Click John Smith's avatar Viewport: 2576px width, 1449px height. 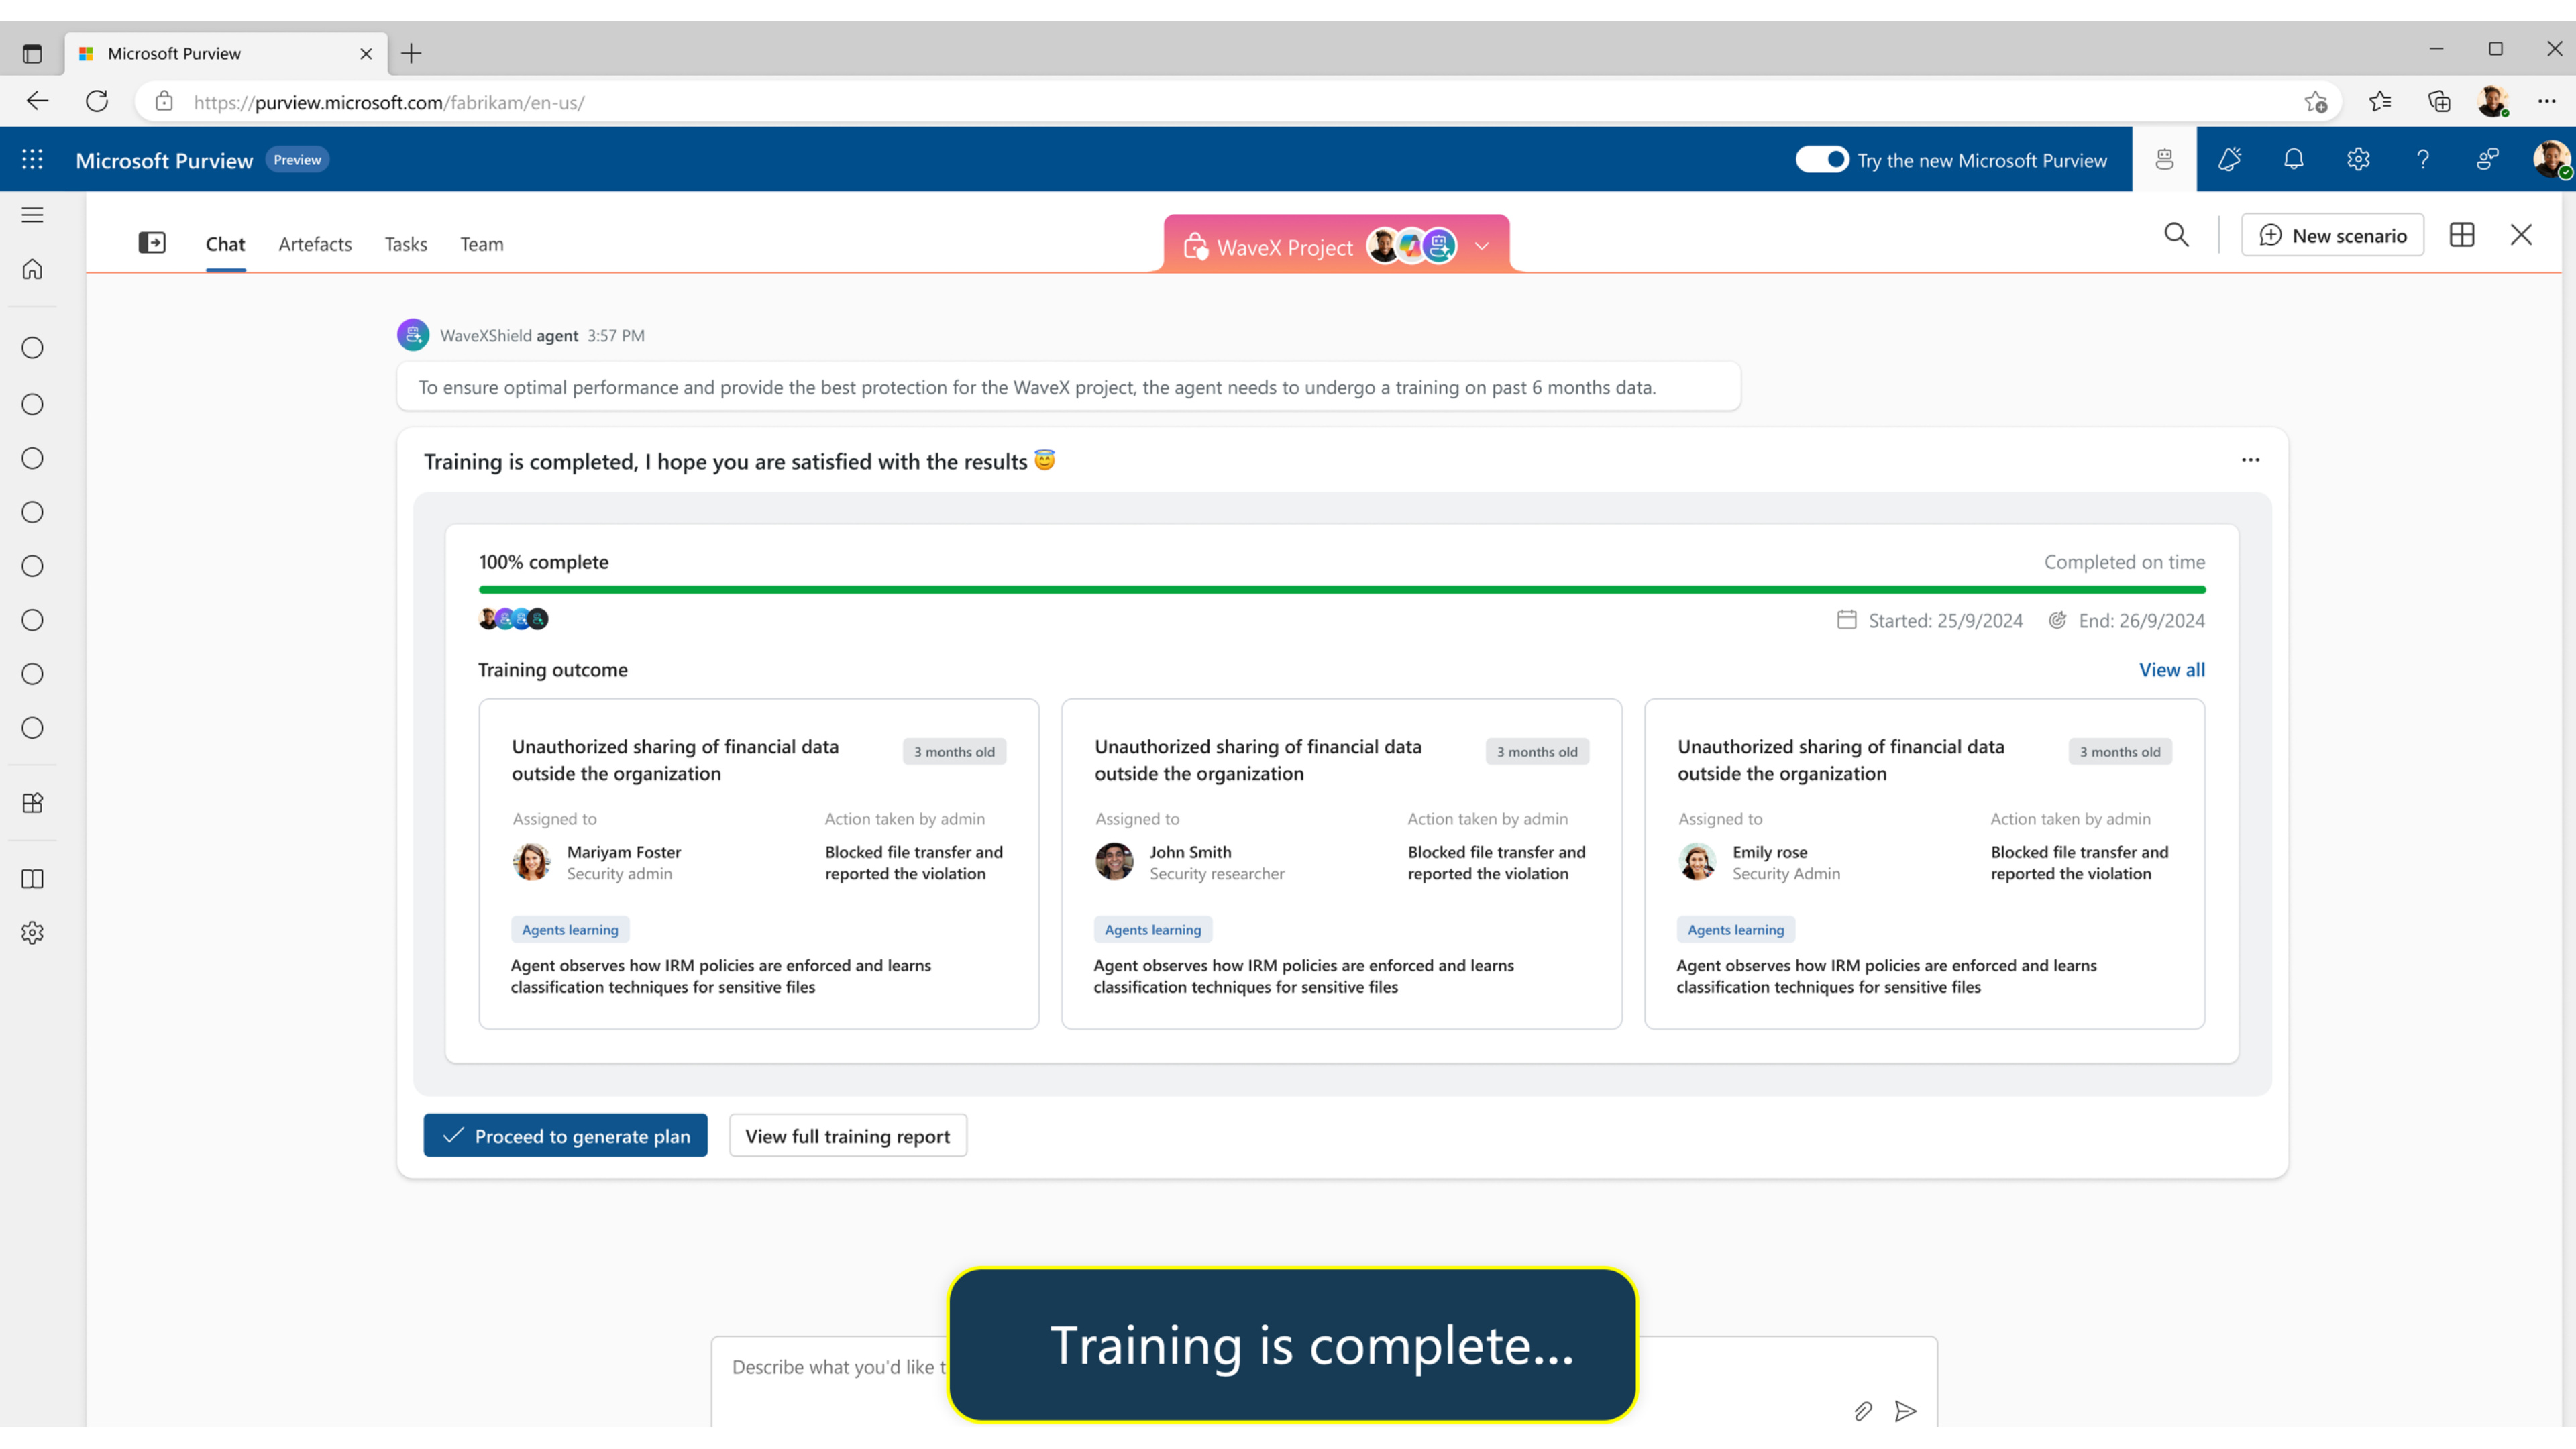[1114, 861]
